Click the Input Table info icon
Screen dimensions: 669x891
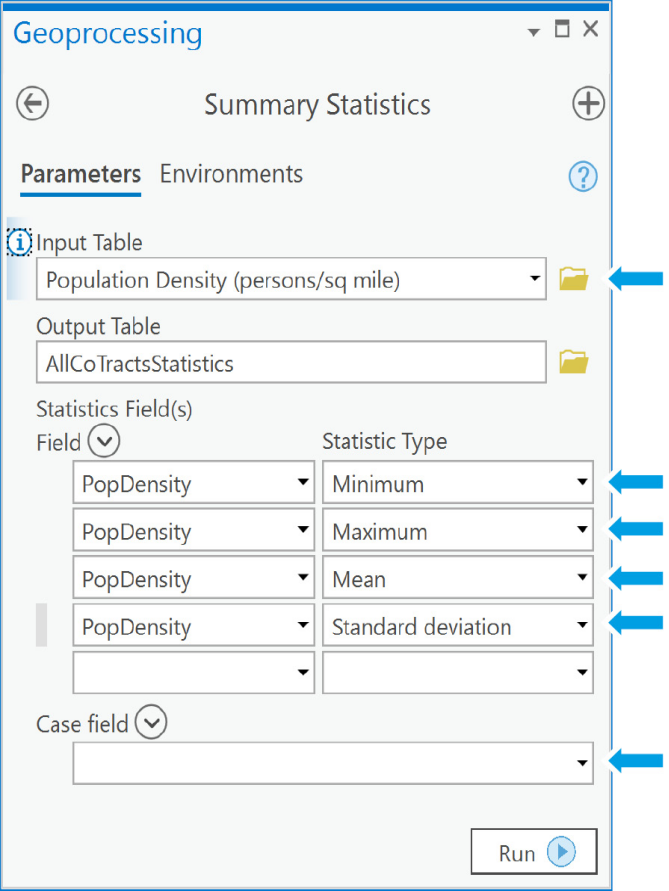point(19,243)
